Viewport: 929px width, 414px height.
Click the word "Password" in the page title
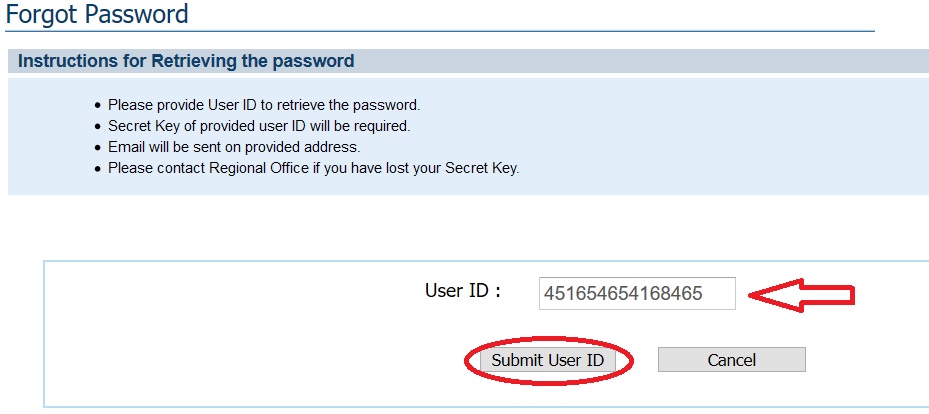(x=139, y=15)
